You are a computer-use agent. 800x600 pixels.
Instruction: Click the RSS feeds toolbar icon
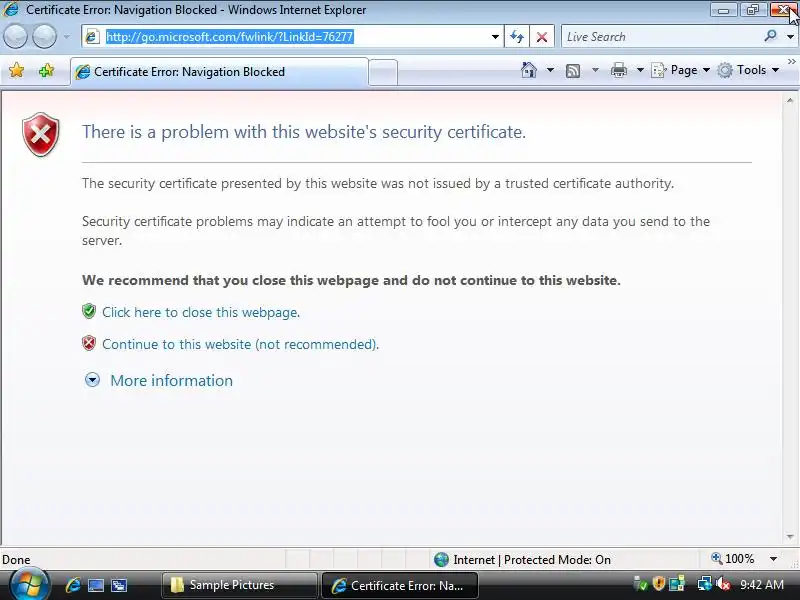573,70
